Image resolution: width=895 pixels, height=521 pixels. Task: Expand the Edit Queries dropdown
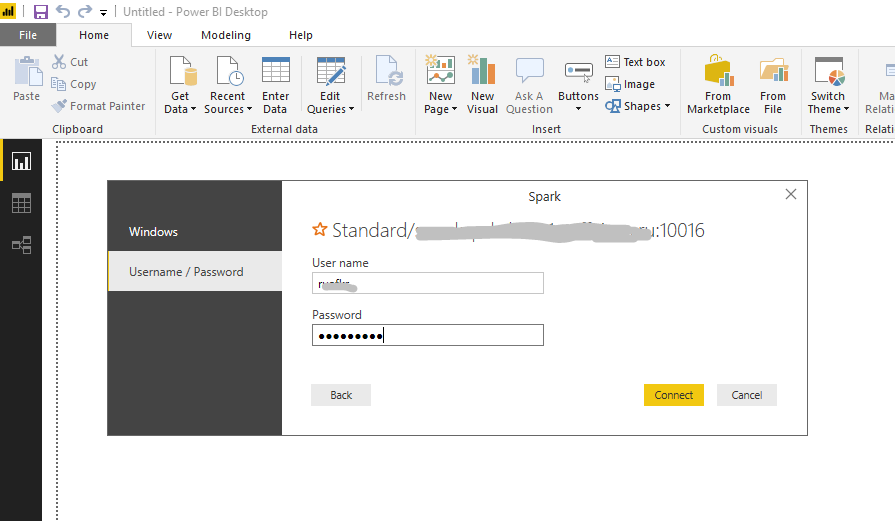tap(330, 109)
